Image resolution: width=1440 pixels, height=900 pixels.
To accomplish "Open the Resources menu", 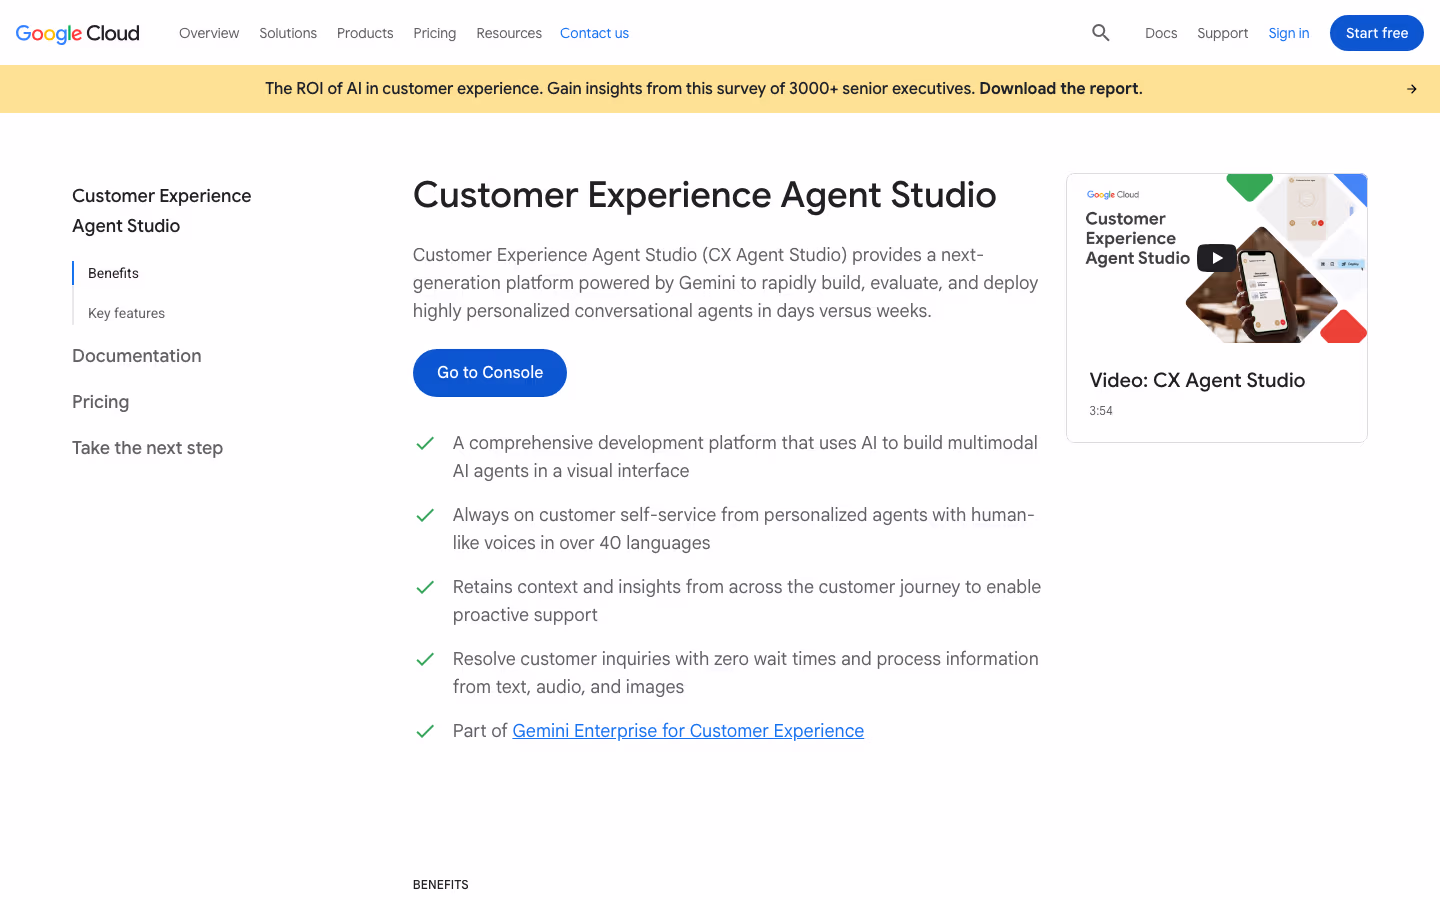I will coord(509,33).
